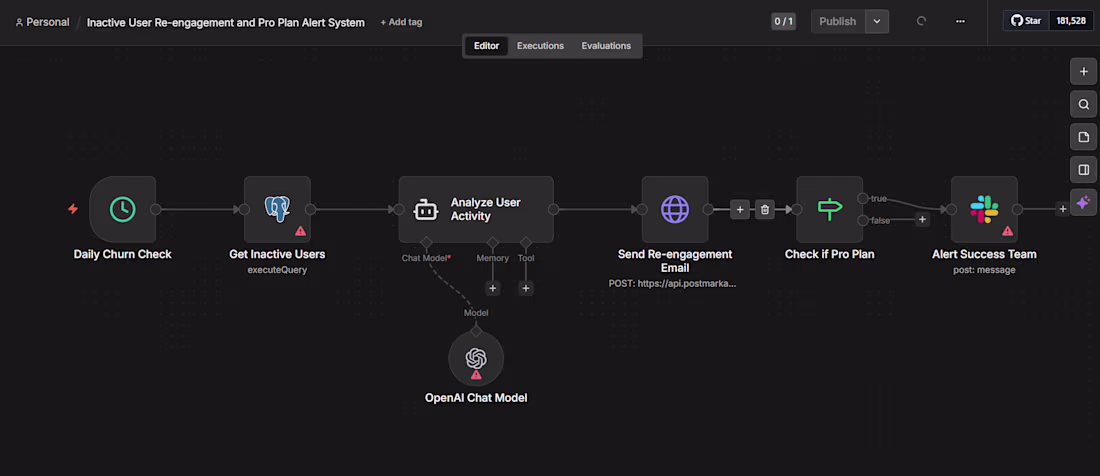
Task: Click the warning triangle on Alert Success Team
Action: 1007,230
